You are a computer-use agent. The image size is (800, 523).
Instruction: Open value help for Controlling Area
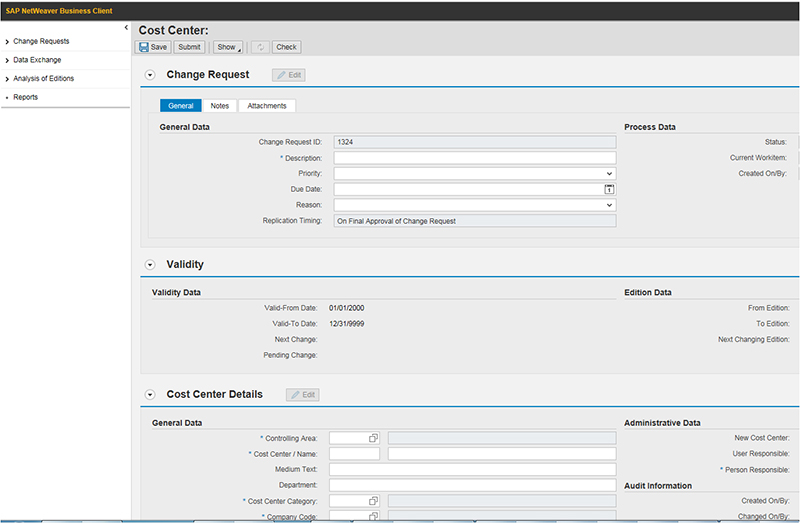(372, 438)
